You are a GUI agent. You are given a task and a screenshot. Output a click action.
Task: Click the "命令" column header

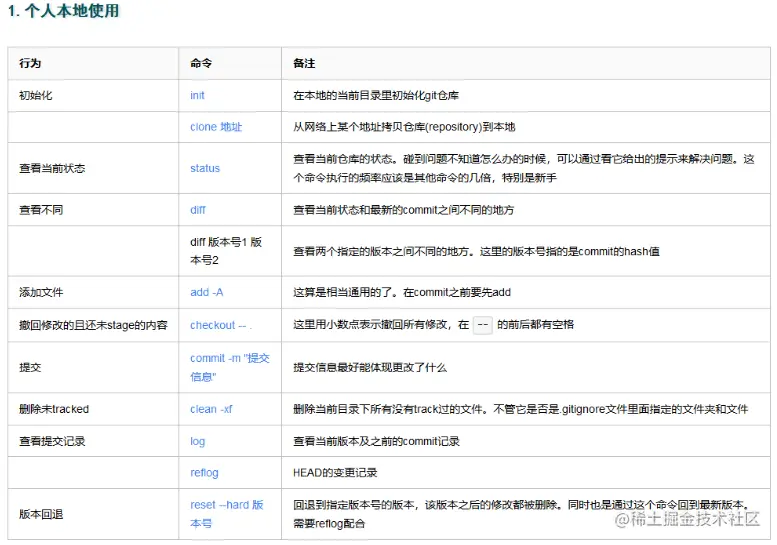click(x=201, y=63)
